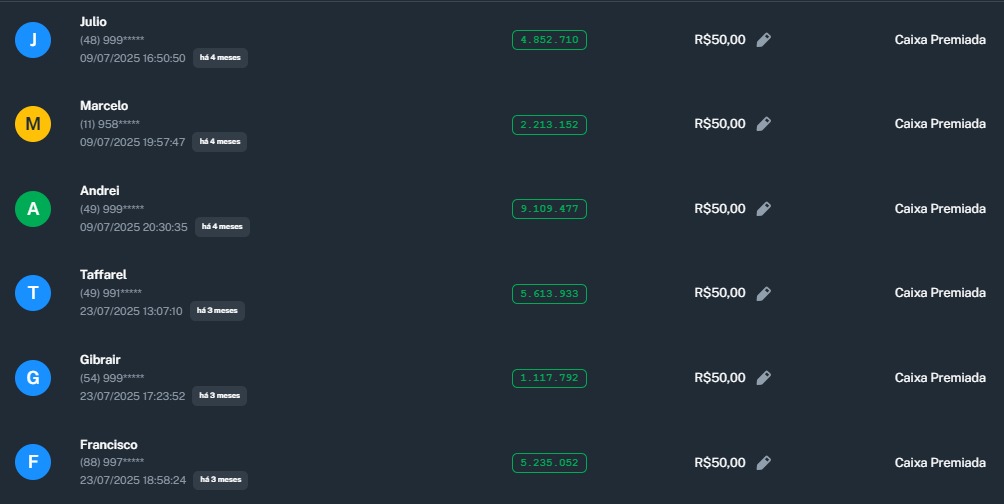This screenshot has width=1004, height=504.
Task: Select Taffarel's blue T avatar
Action: (x=33, y=293)
